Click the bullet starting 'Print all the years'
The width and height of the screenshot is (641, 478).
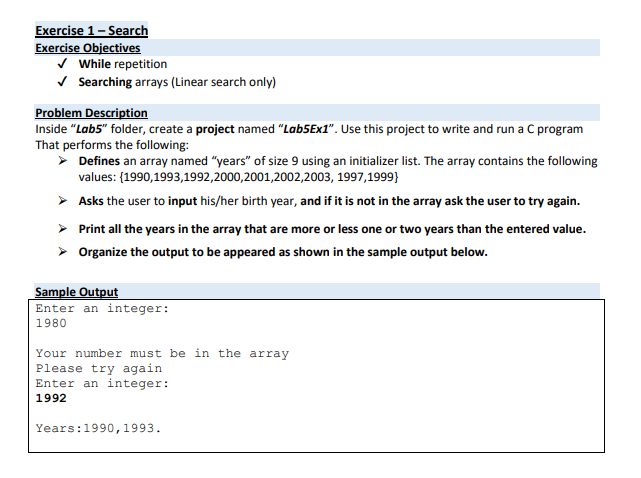point(332,229)
